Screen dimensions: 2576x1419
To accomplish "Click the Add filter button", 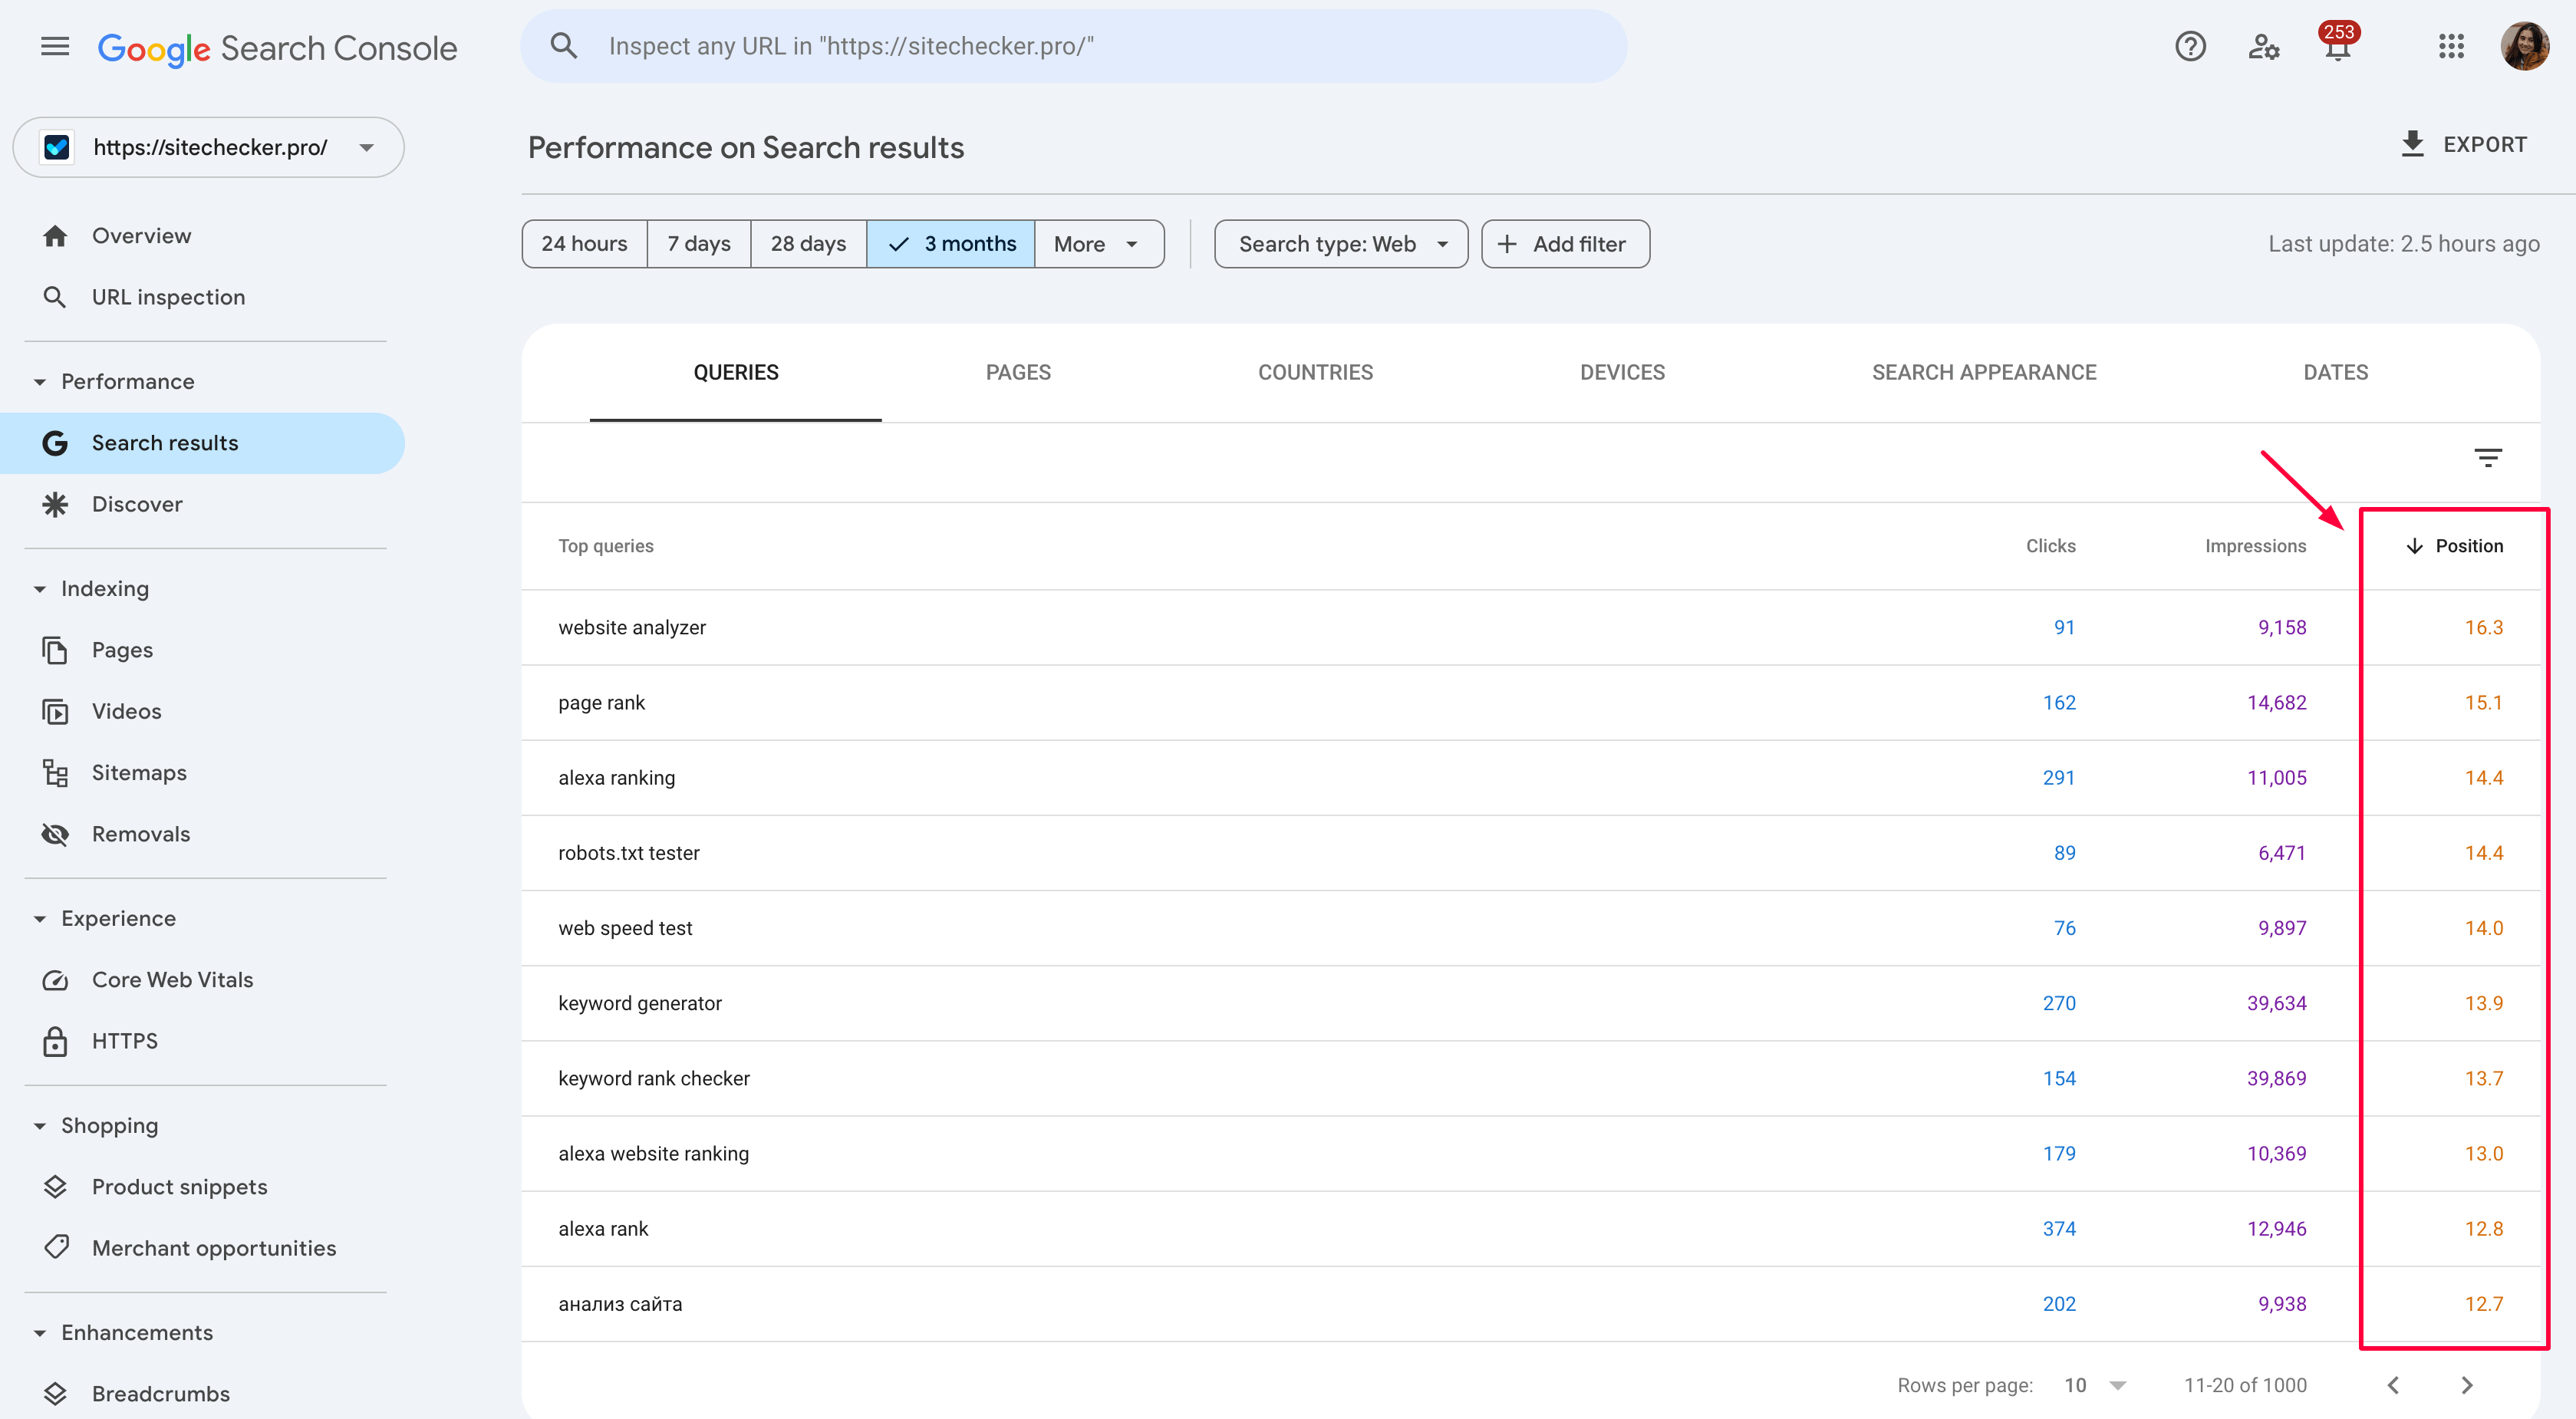I will [1565, 244].
